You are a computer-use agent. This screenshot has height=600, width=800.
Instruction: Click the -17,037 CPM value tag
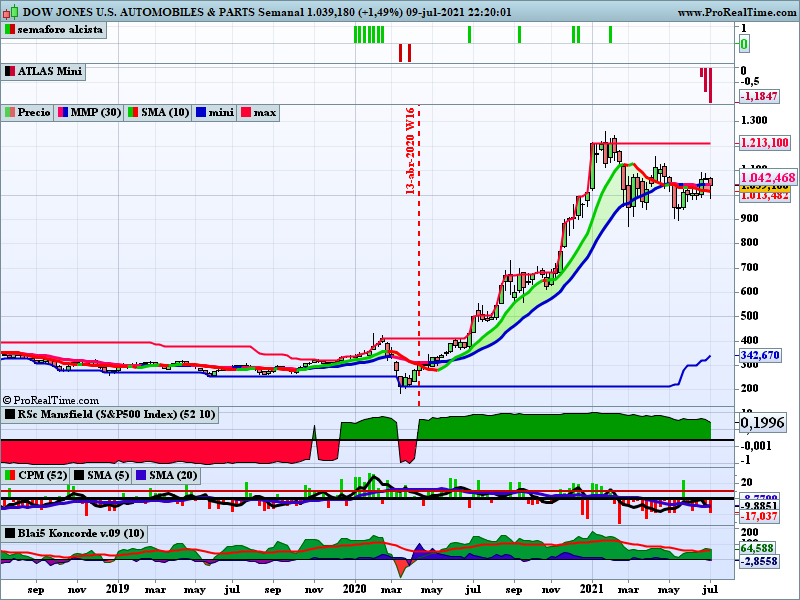tap(760, 517)
